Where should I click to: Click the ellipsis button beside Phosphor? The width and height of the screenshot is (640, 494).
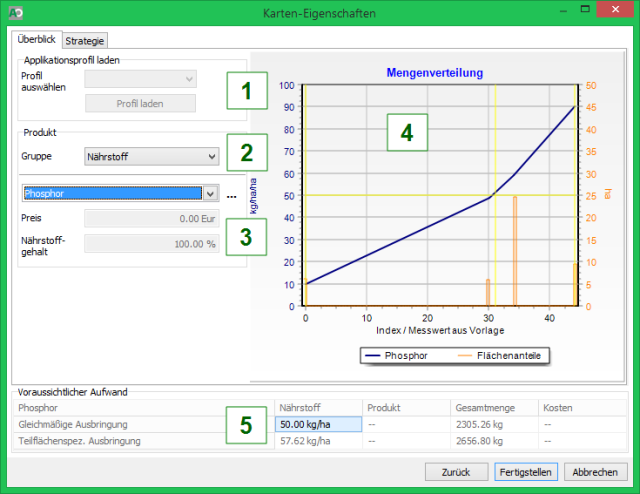point(231,195)
